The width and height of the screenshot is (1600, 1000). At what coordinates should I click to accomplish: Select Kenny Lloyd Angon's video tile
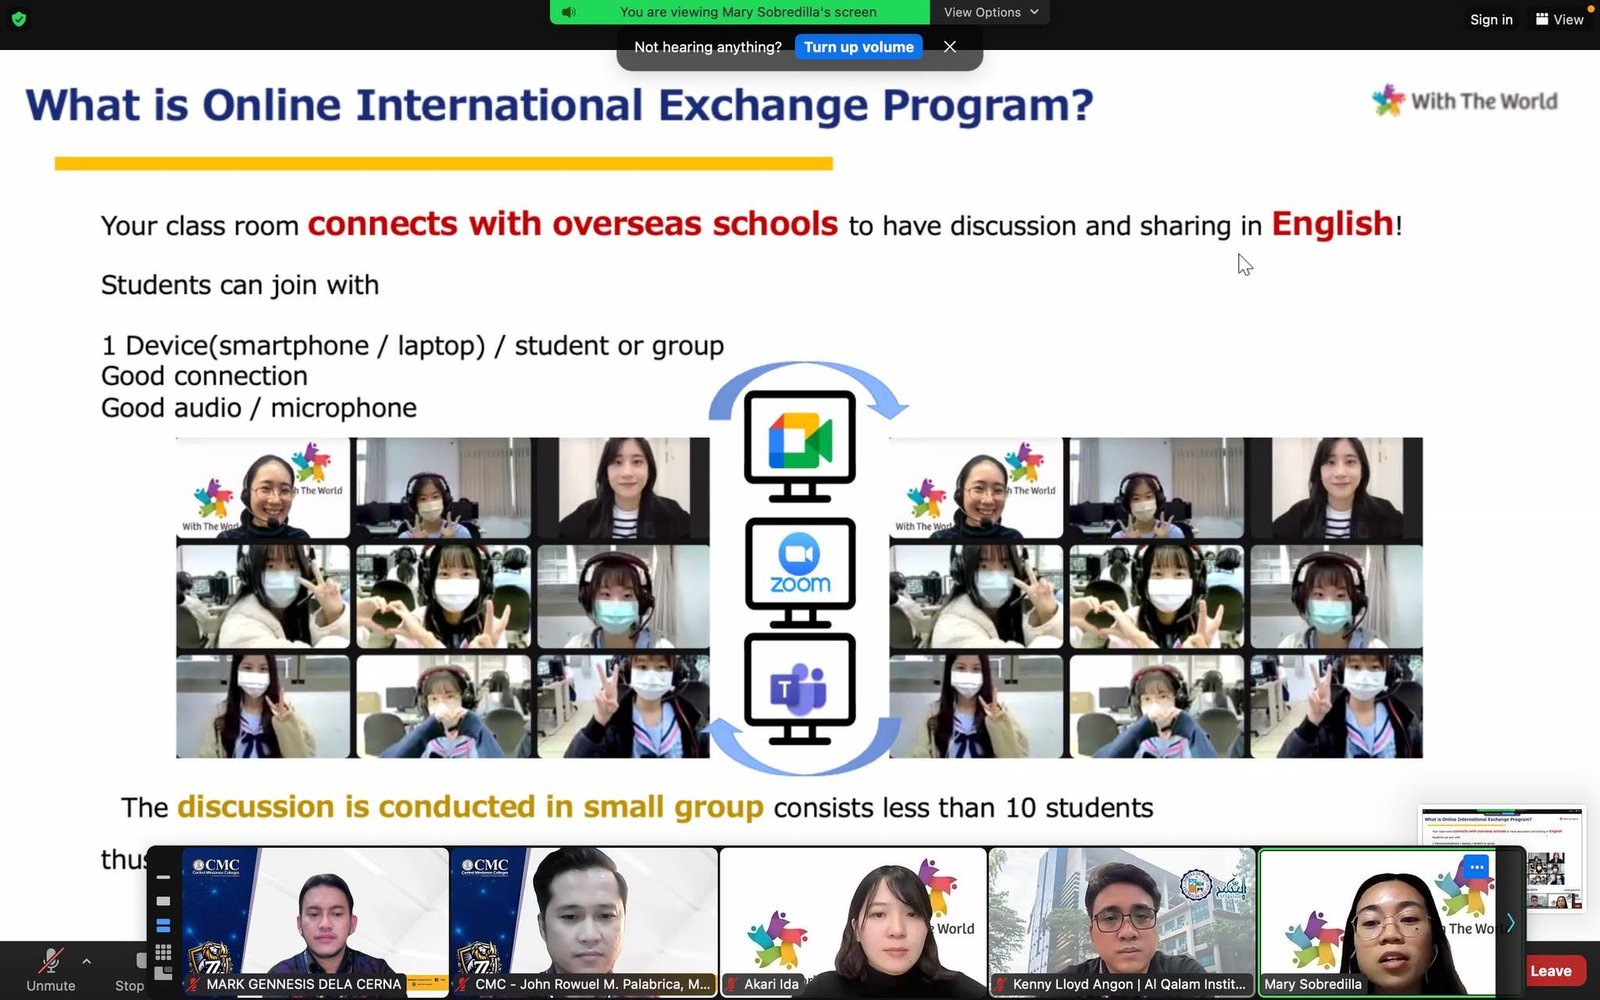[1122, 922]
